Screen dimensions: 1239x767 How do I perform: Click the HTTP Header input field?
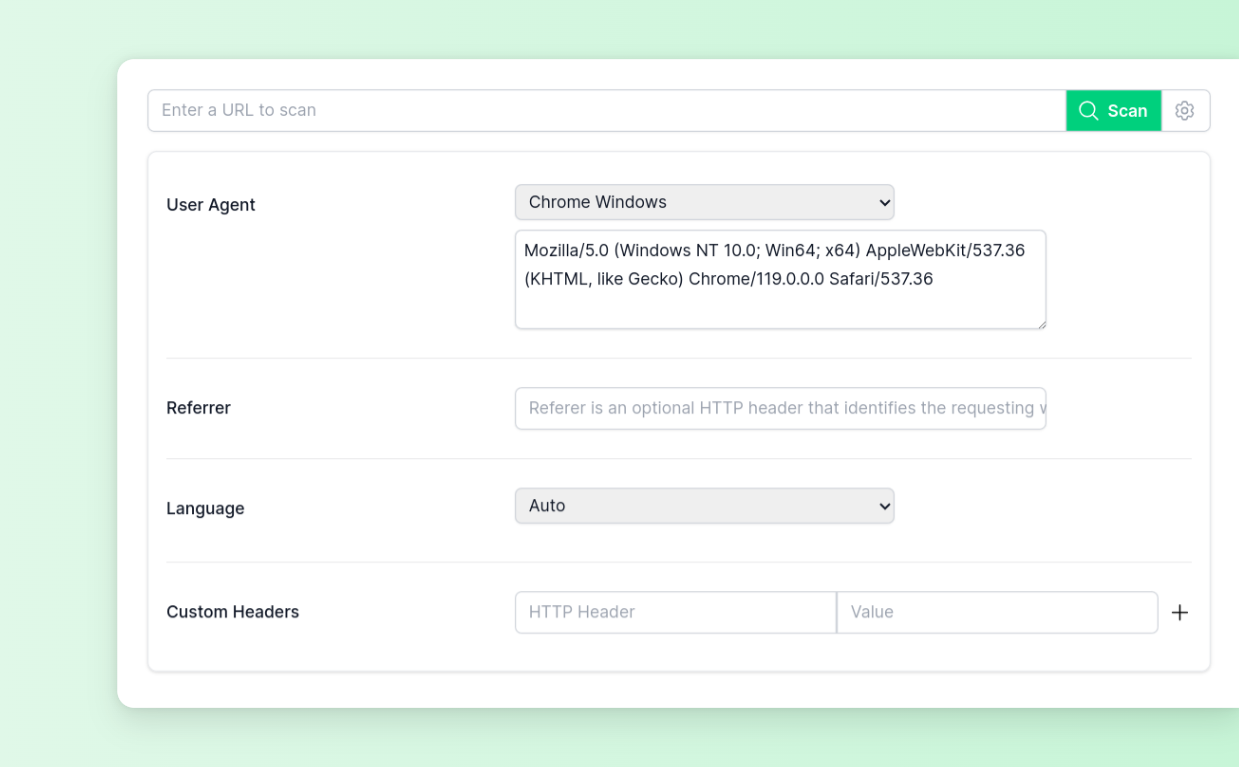pos(675,612)
